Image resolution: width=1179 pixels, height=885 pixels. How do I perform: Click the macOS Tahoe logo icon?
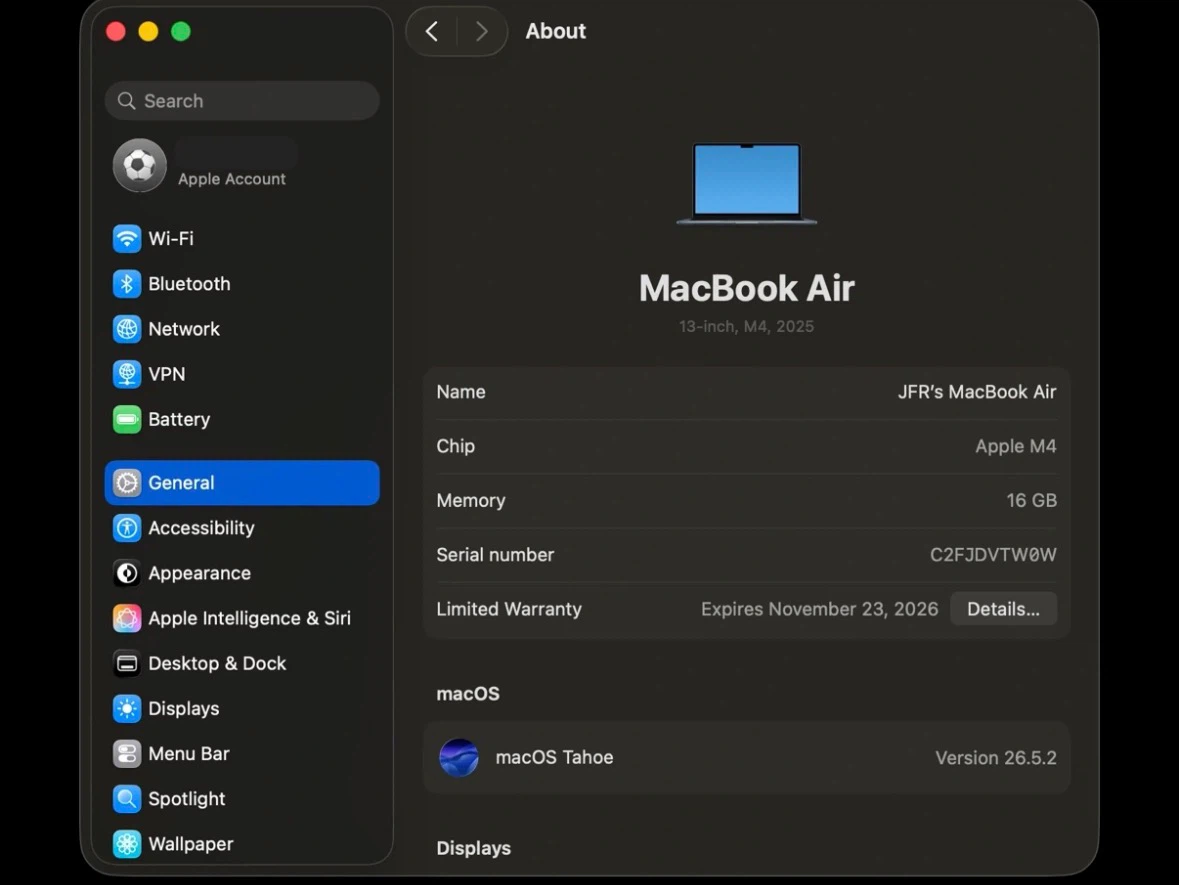tap(459, 757)
